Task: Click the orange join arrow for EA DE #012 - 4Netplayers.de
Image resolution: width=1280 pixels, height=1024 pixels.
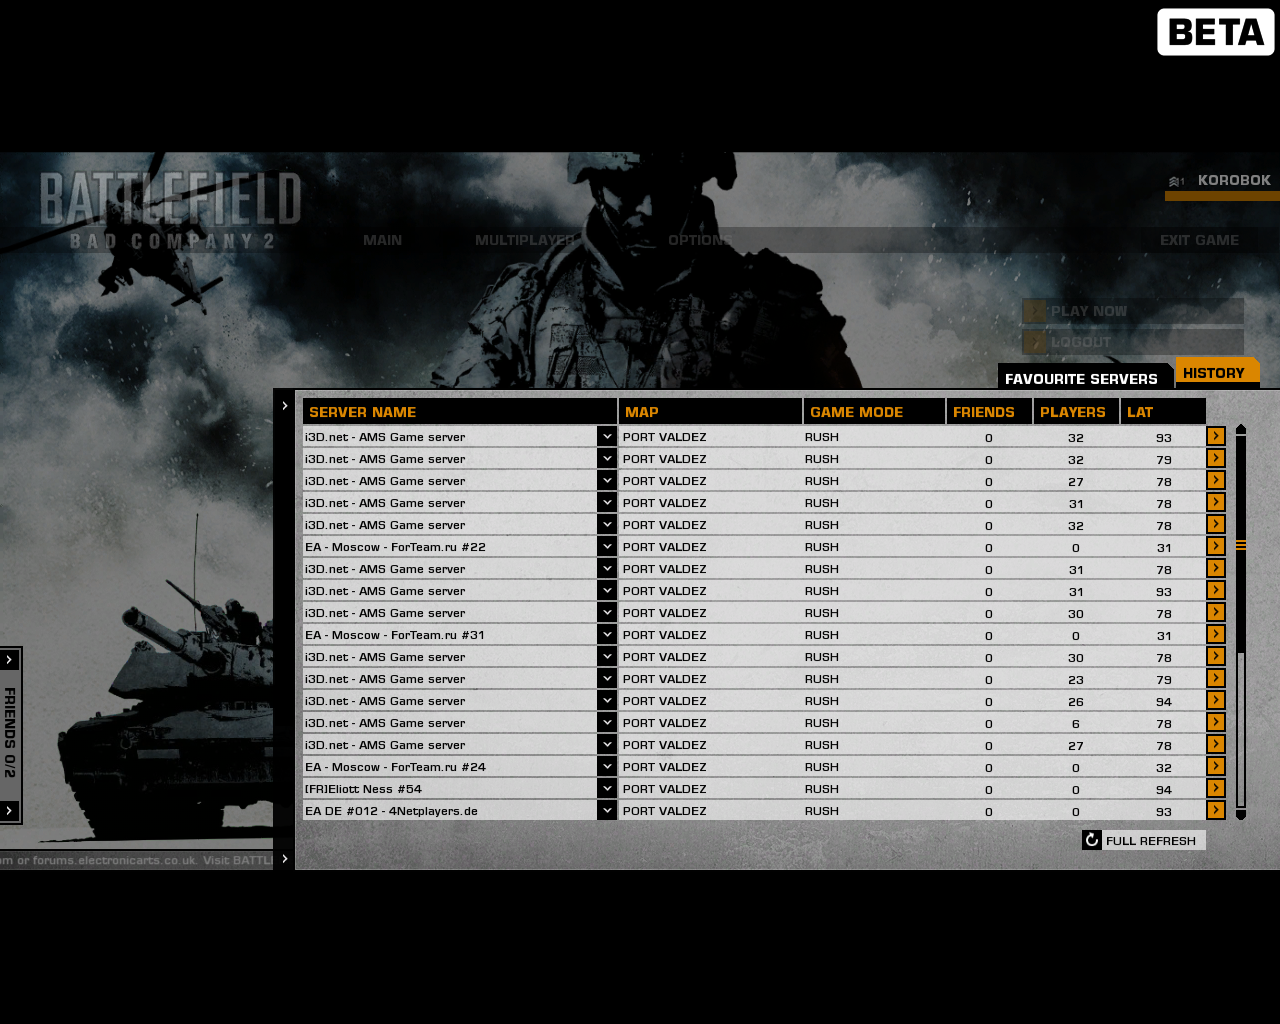Action: 1216,810
